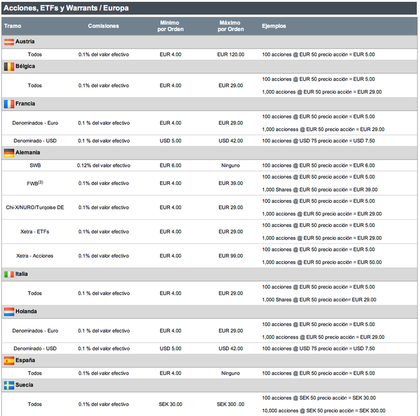Click the Austria section label
The image size is (420, 416).
[x=25, y=41]
